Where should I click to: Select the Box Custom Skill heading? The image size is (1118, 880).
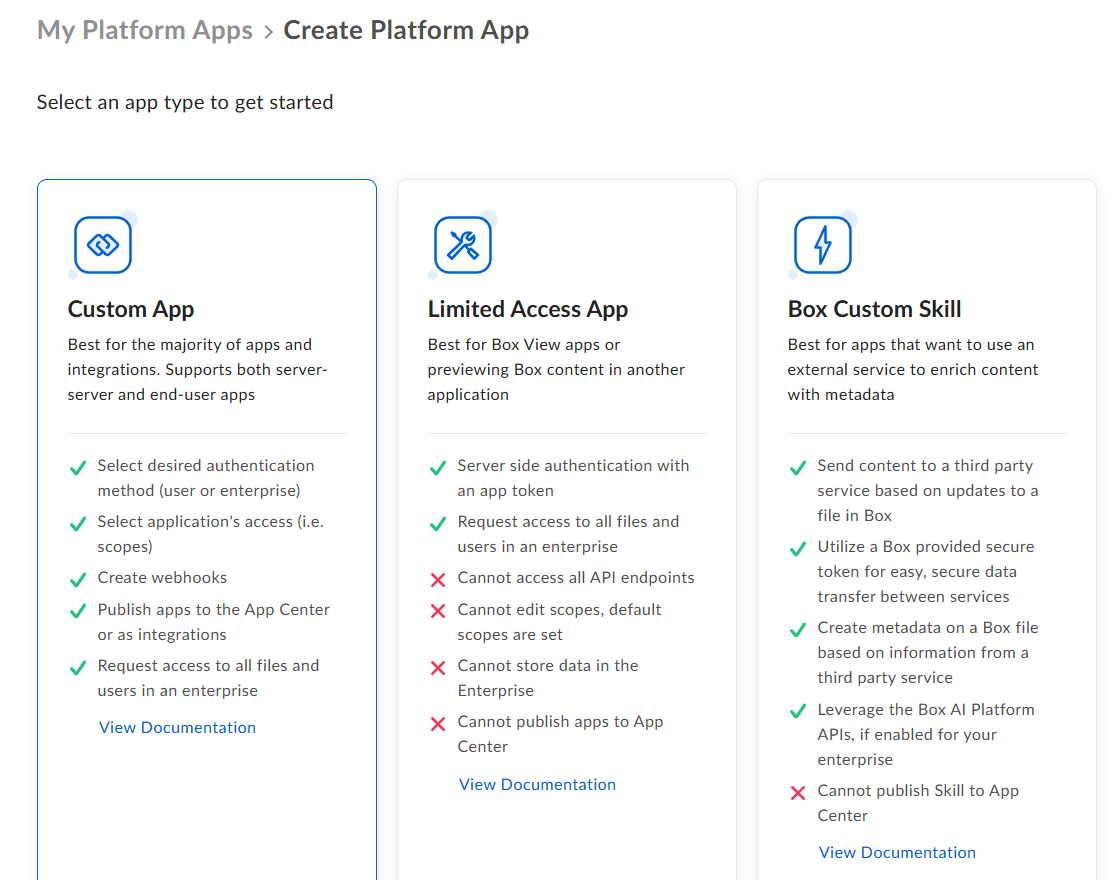(x=875, y=309)
